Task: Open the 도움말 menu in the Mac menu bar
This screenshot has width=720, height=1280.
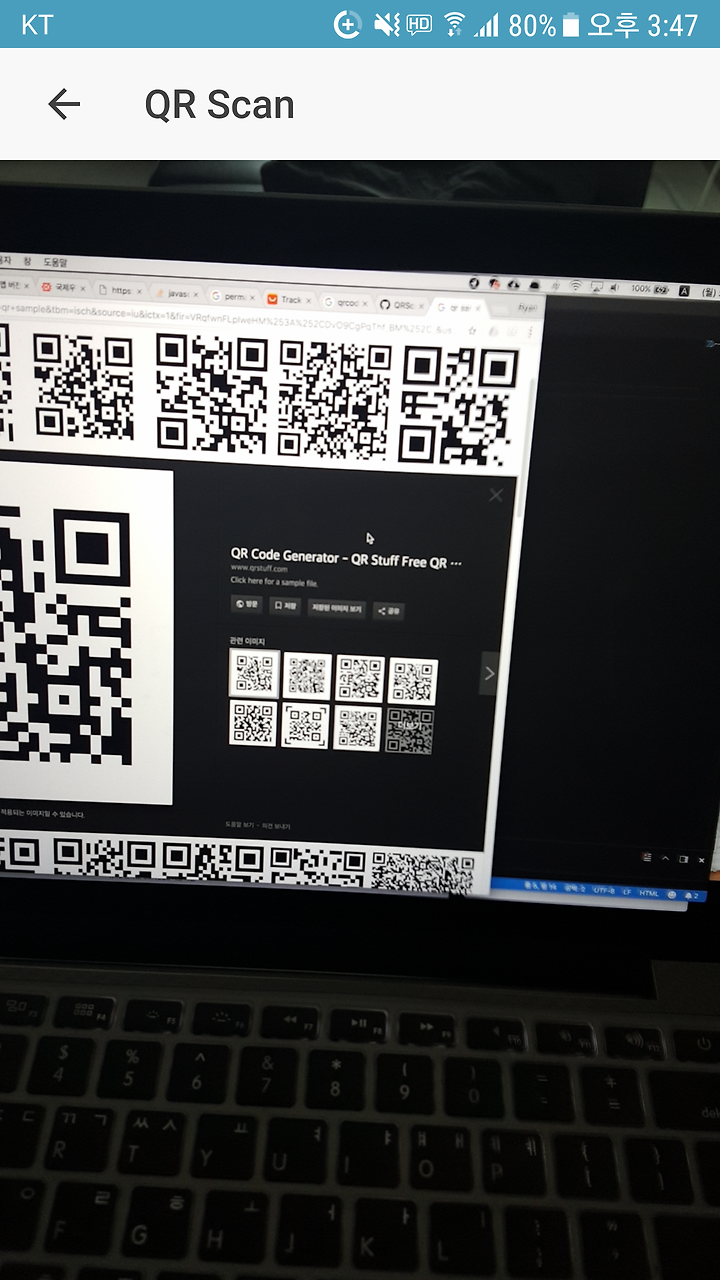Action: click(x=56, y=263)
